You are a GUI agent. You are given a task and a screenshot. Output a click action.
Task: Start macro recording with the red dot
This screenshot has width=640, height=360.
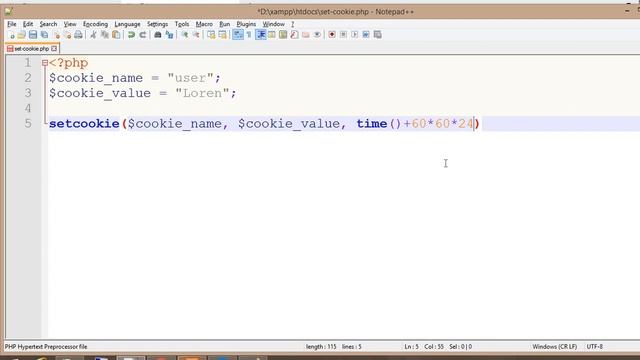[x=332, y=35]
